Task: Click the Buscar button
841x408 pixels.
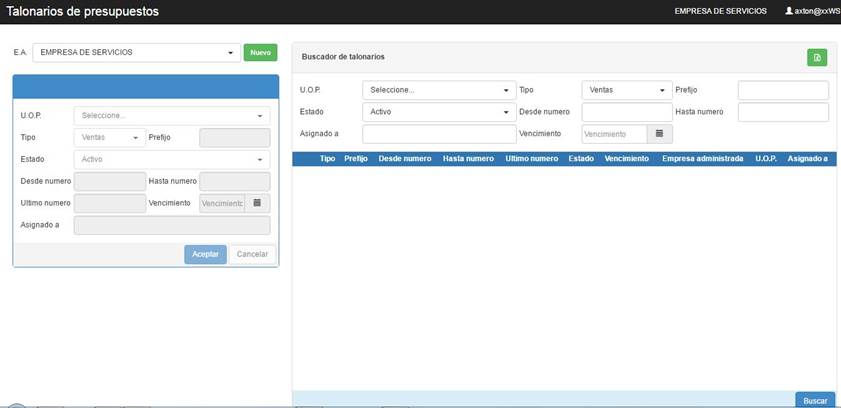Action: [815, 400]
